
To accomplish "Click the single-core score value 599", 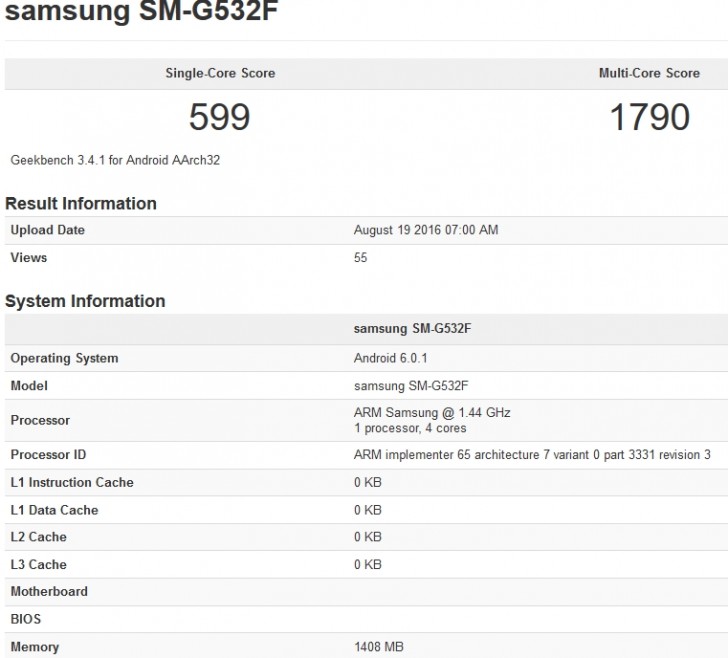I will click(x=220, y=117).
